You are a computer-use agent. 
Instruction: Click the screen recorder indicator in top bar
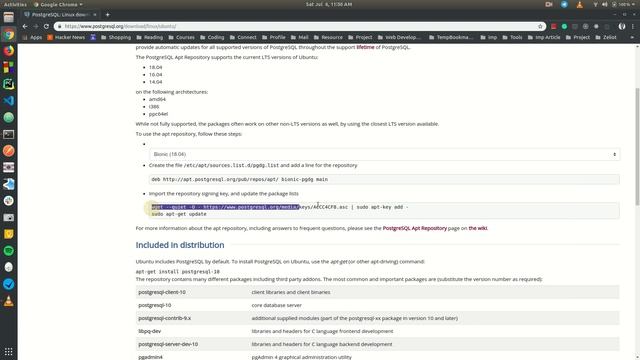549,4
